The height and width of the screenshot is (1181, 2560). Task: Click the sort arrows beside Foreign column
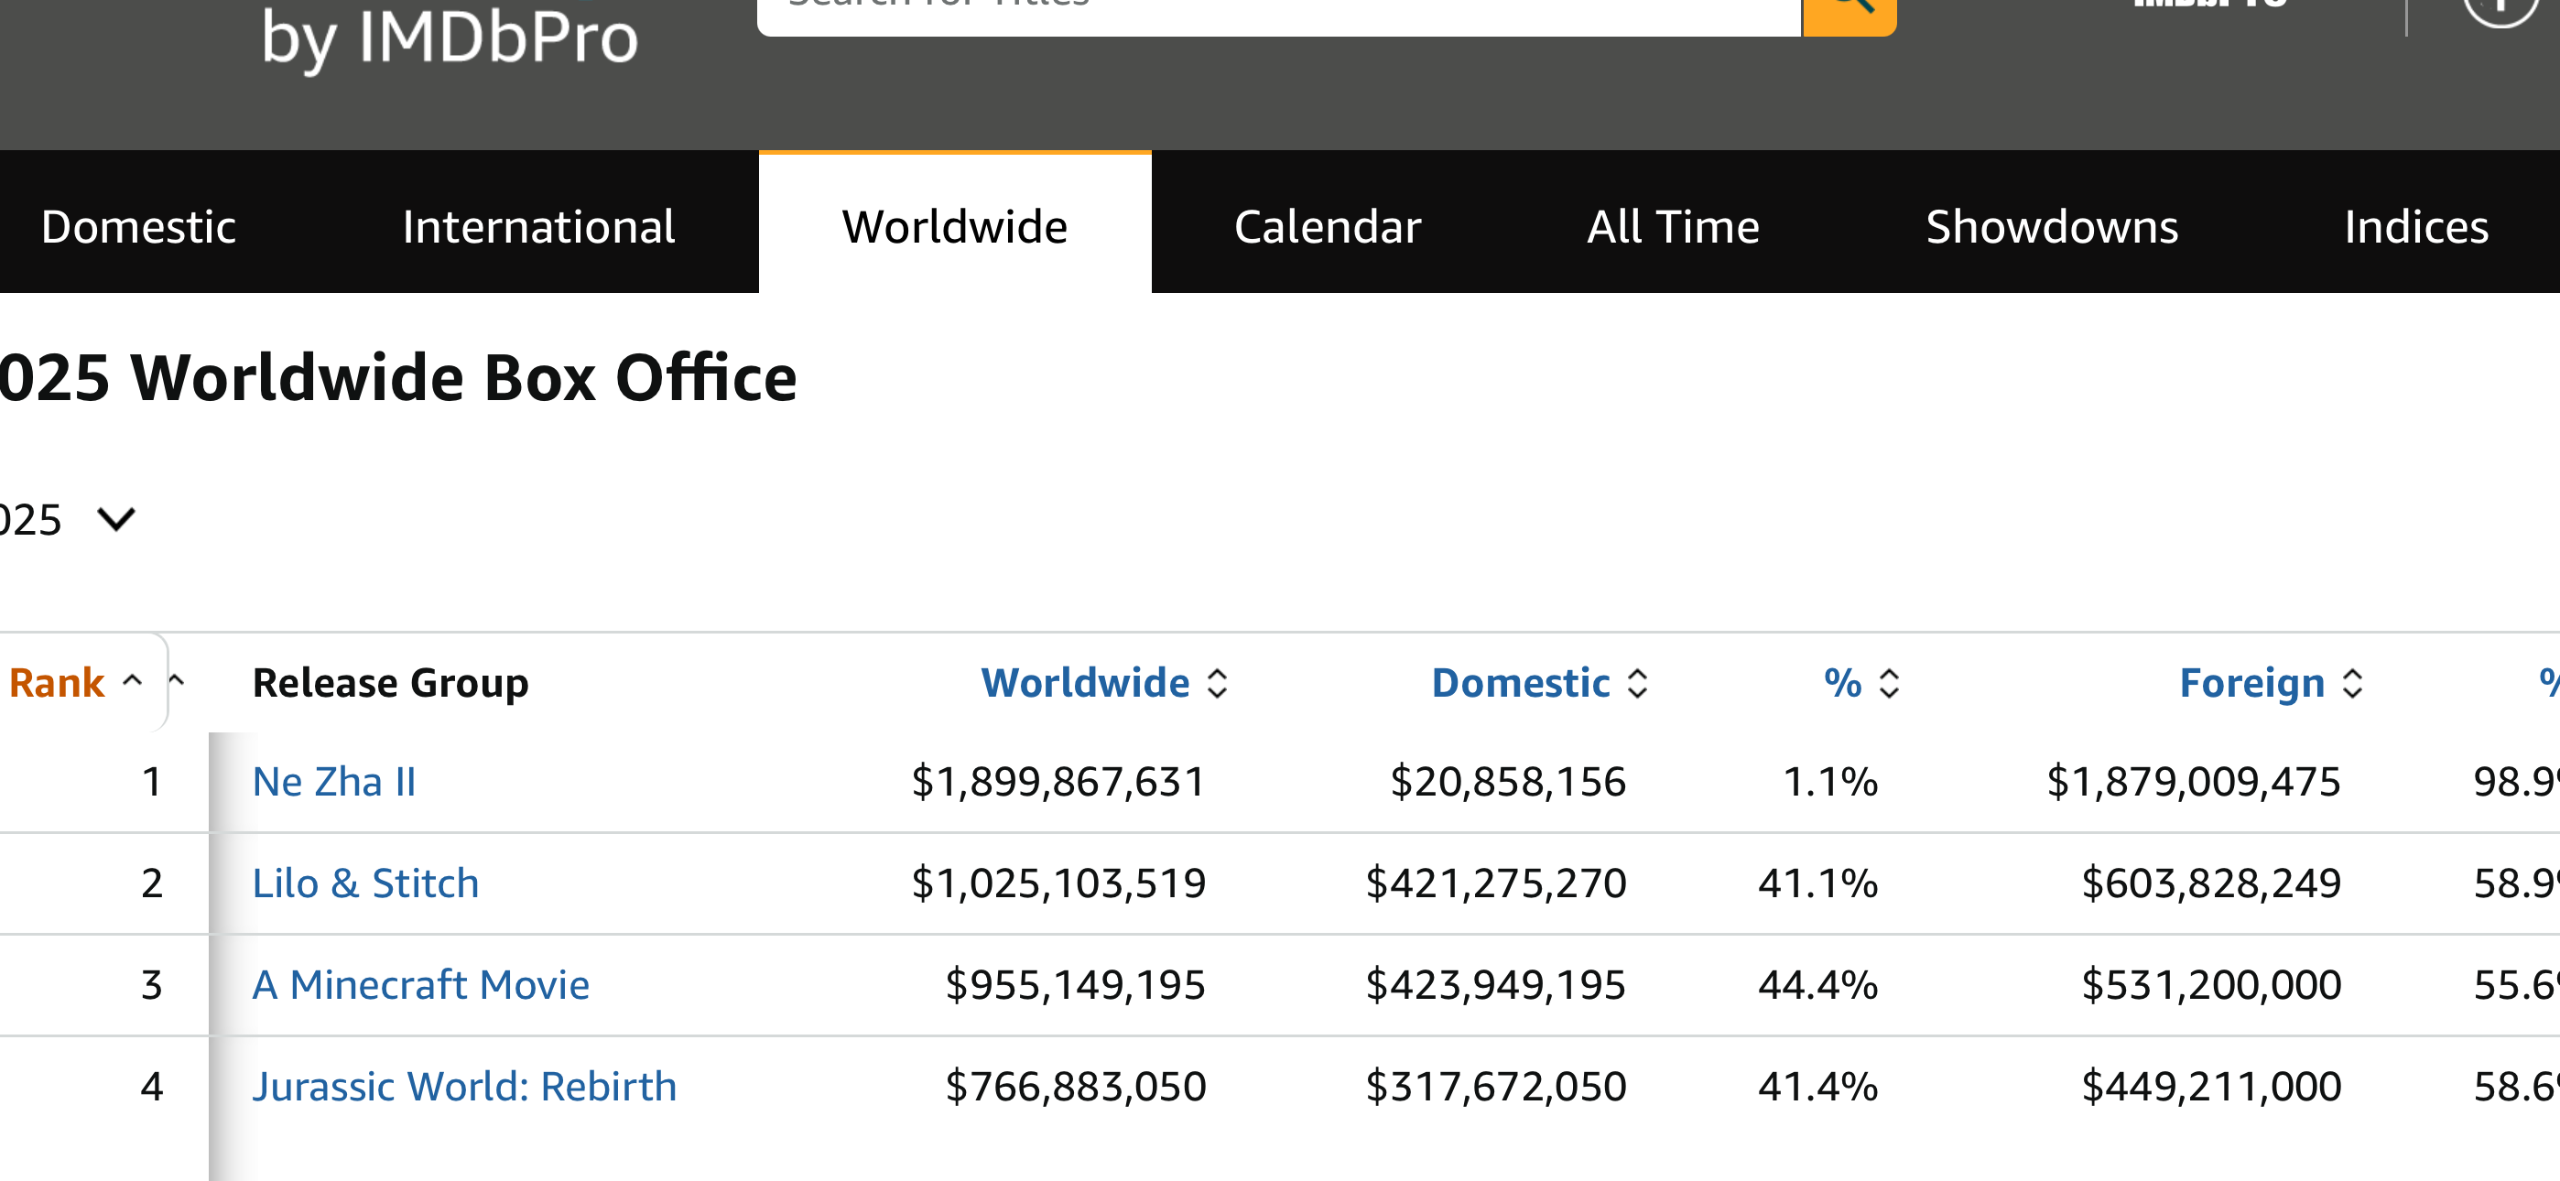[x=2353, y=684]
